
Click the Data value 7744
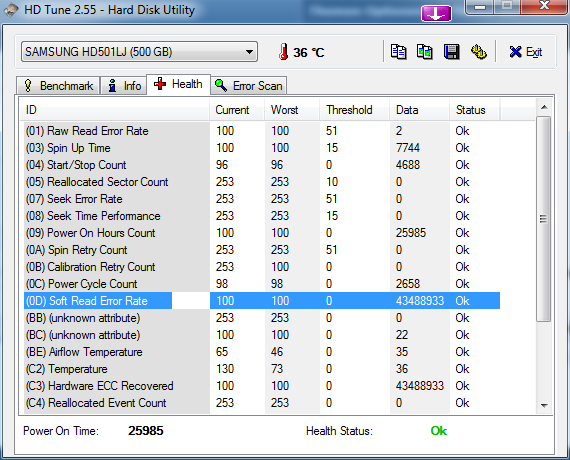click(x=408, y=148)
